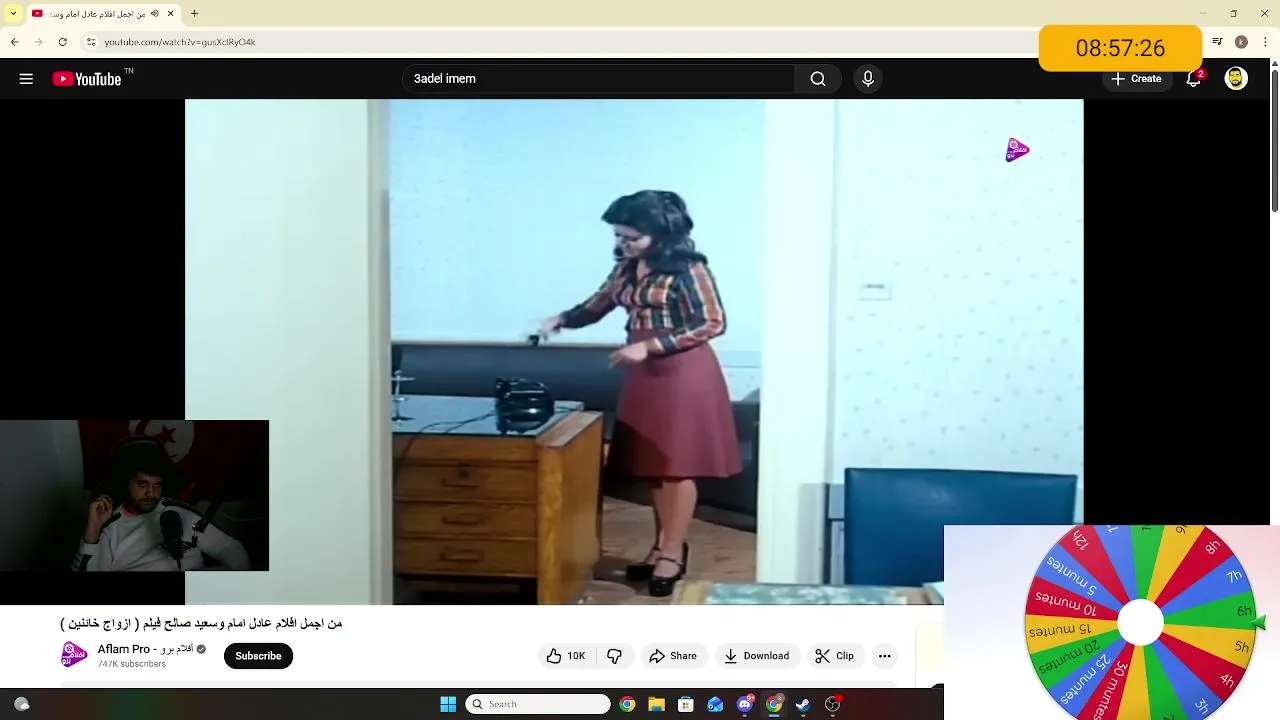Reload the YouTube page

click(62, 42)
